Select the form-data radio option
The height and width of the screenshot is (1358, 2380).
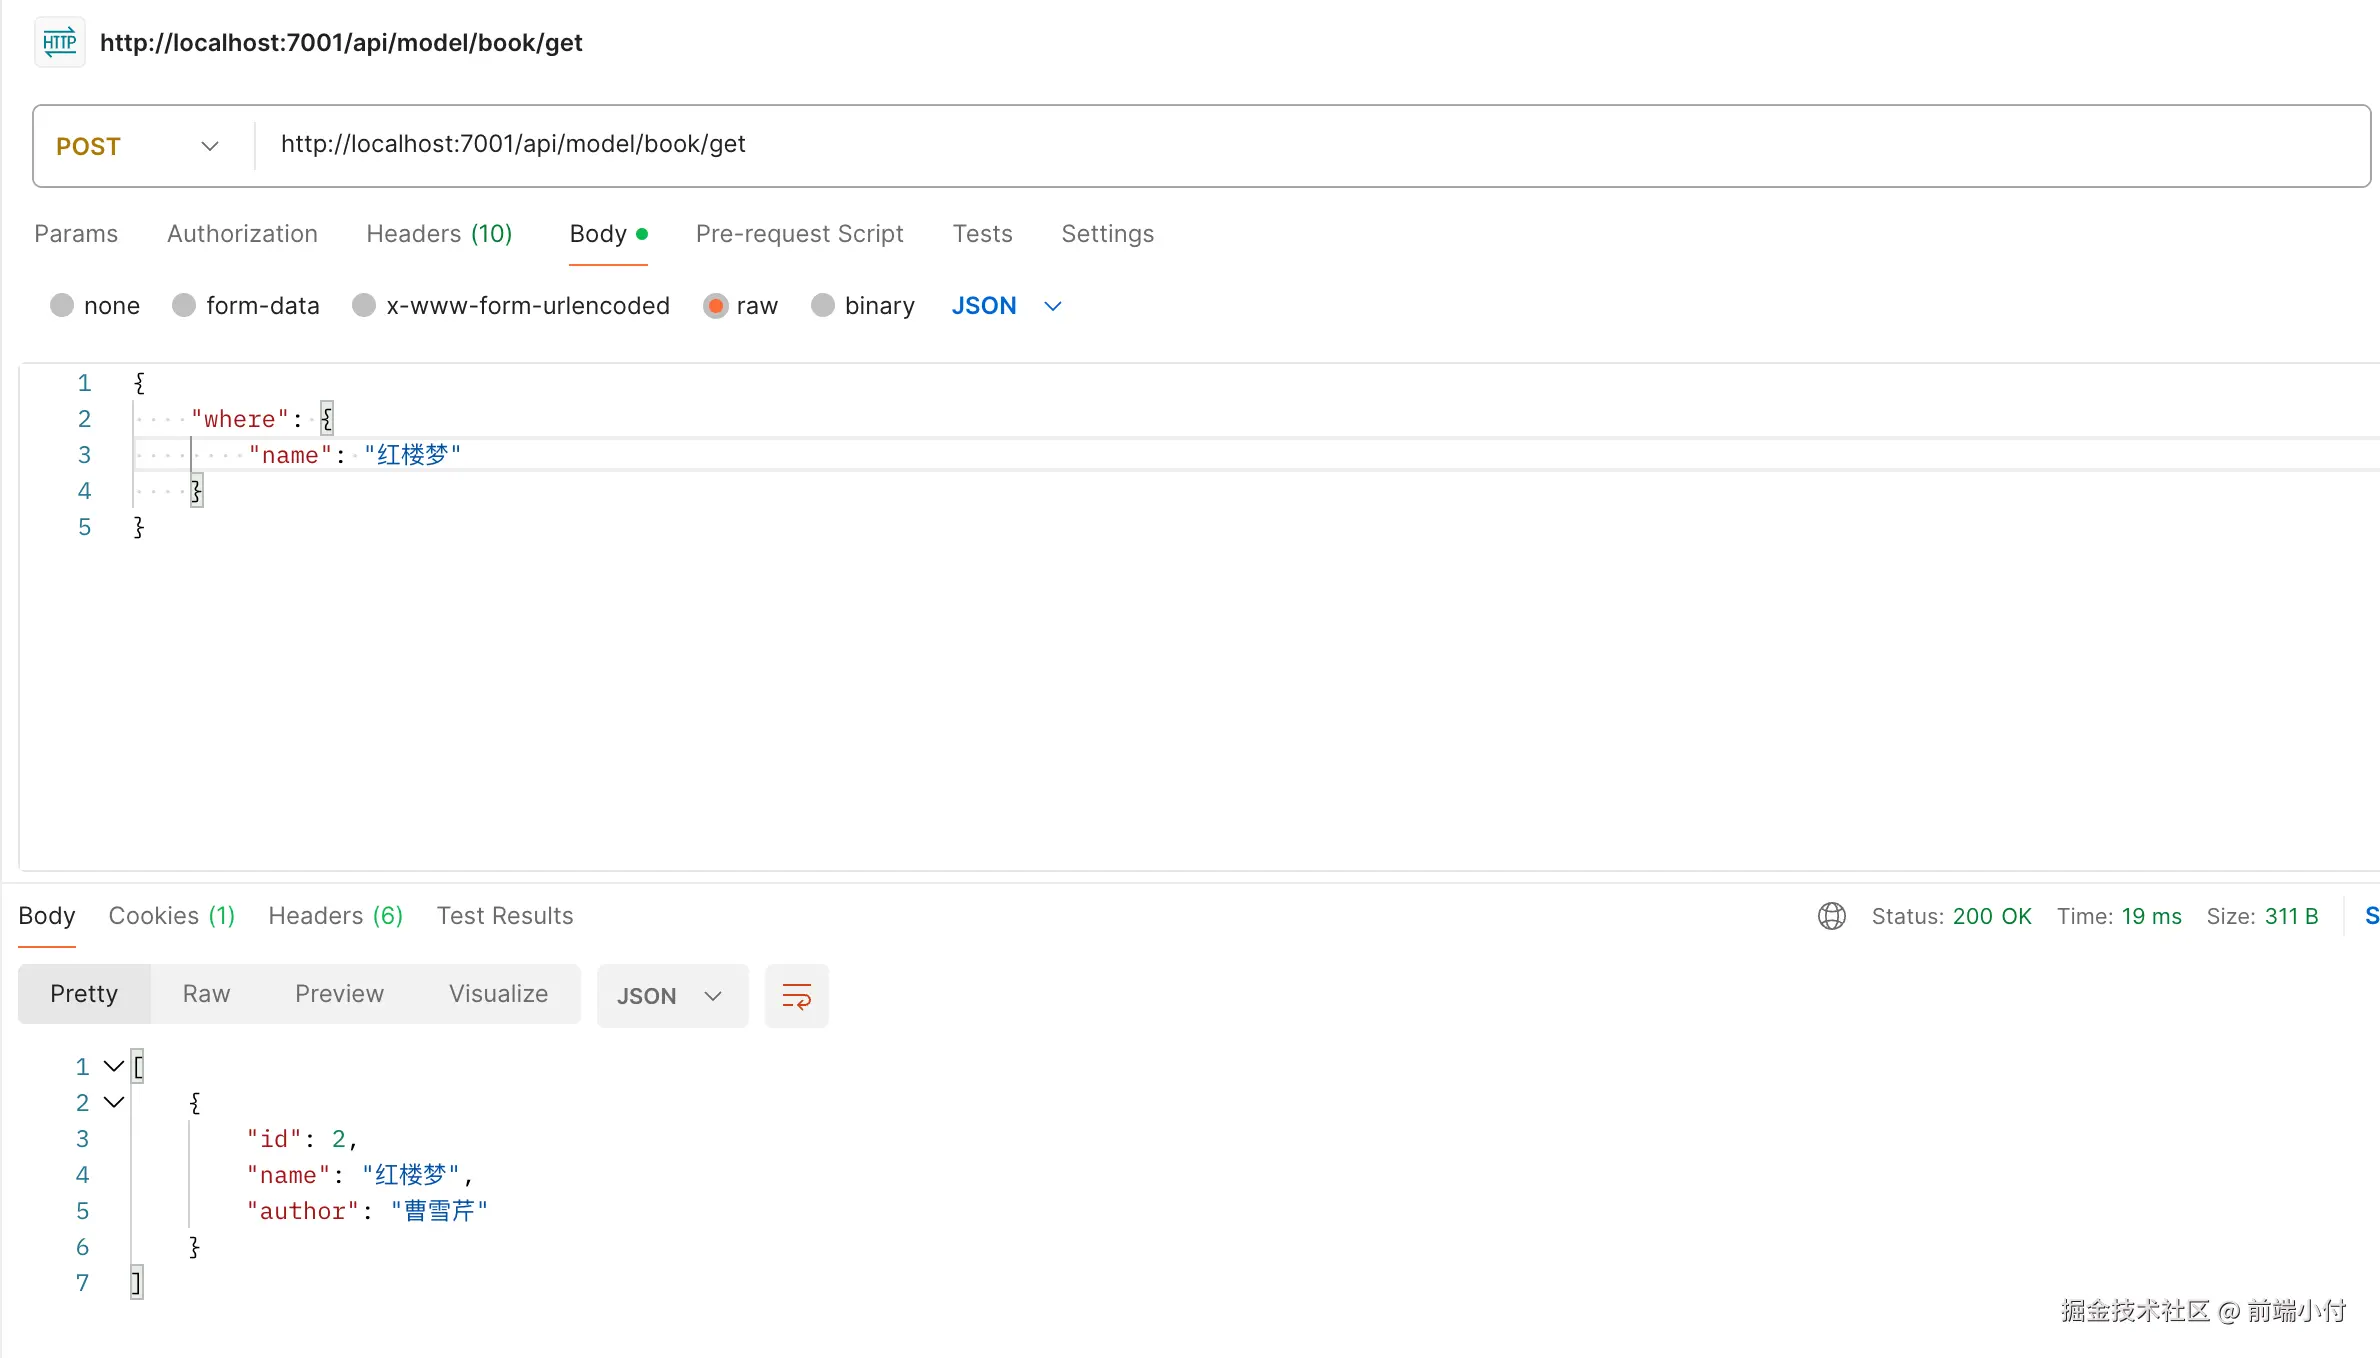point(184,305)
